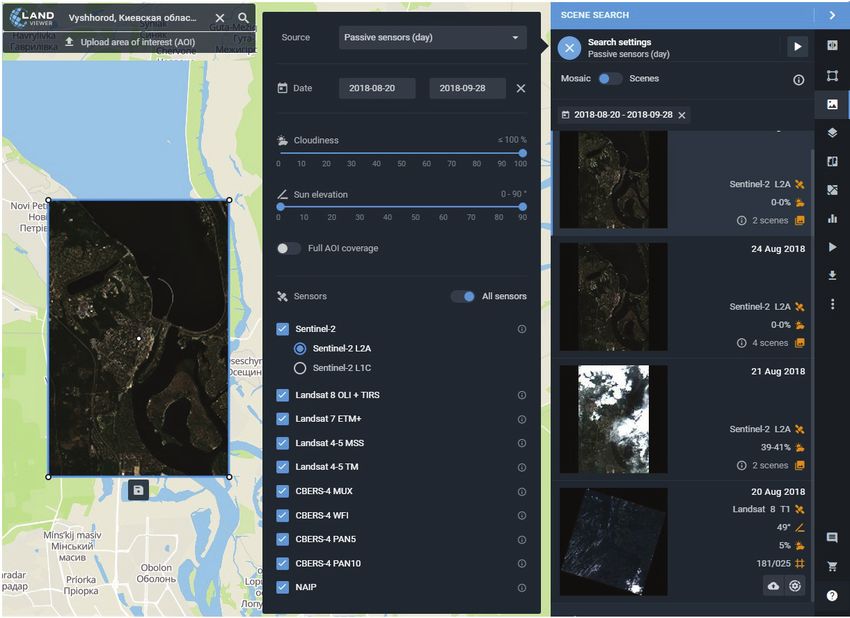Open info icon for CBERS-4 MUX

(521, 492)
